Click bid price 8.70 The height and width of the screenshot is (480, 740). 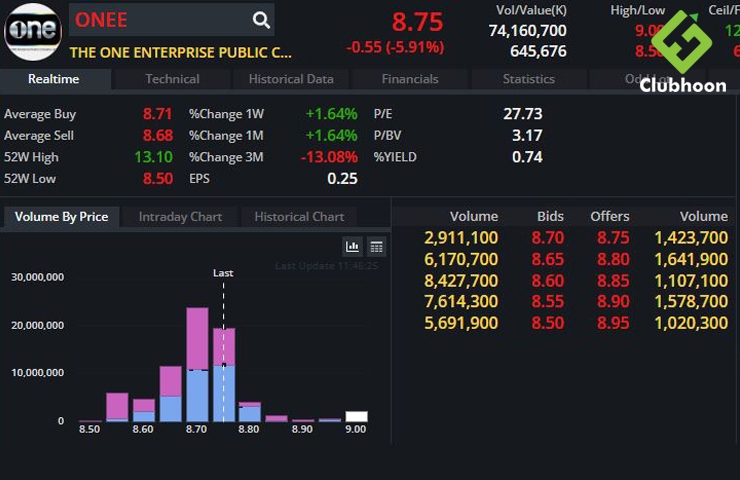pos(547,237)
